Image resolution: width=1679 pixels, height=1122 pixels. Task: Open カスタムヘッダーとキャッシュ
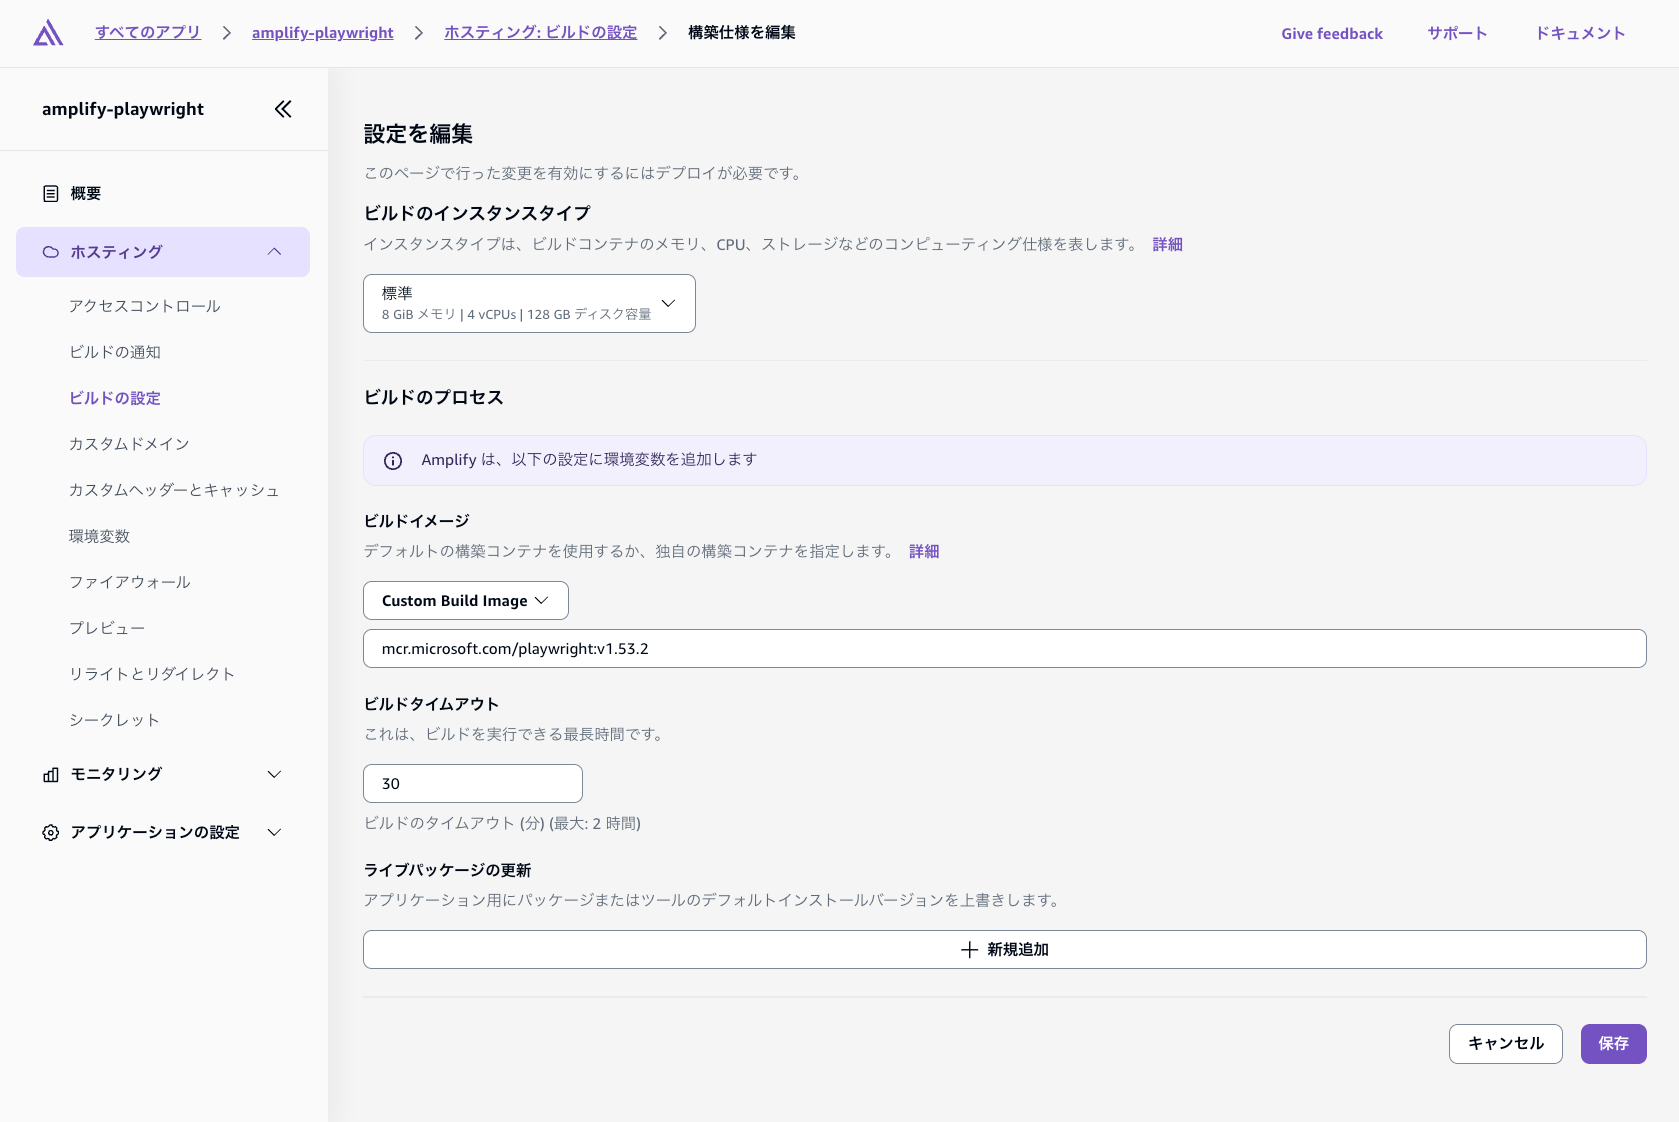(174, 490)
